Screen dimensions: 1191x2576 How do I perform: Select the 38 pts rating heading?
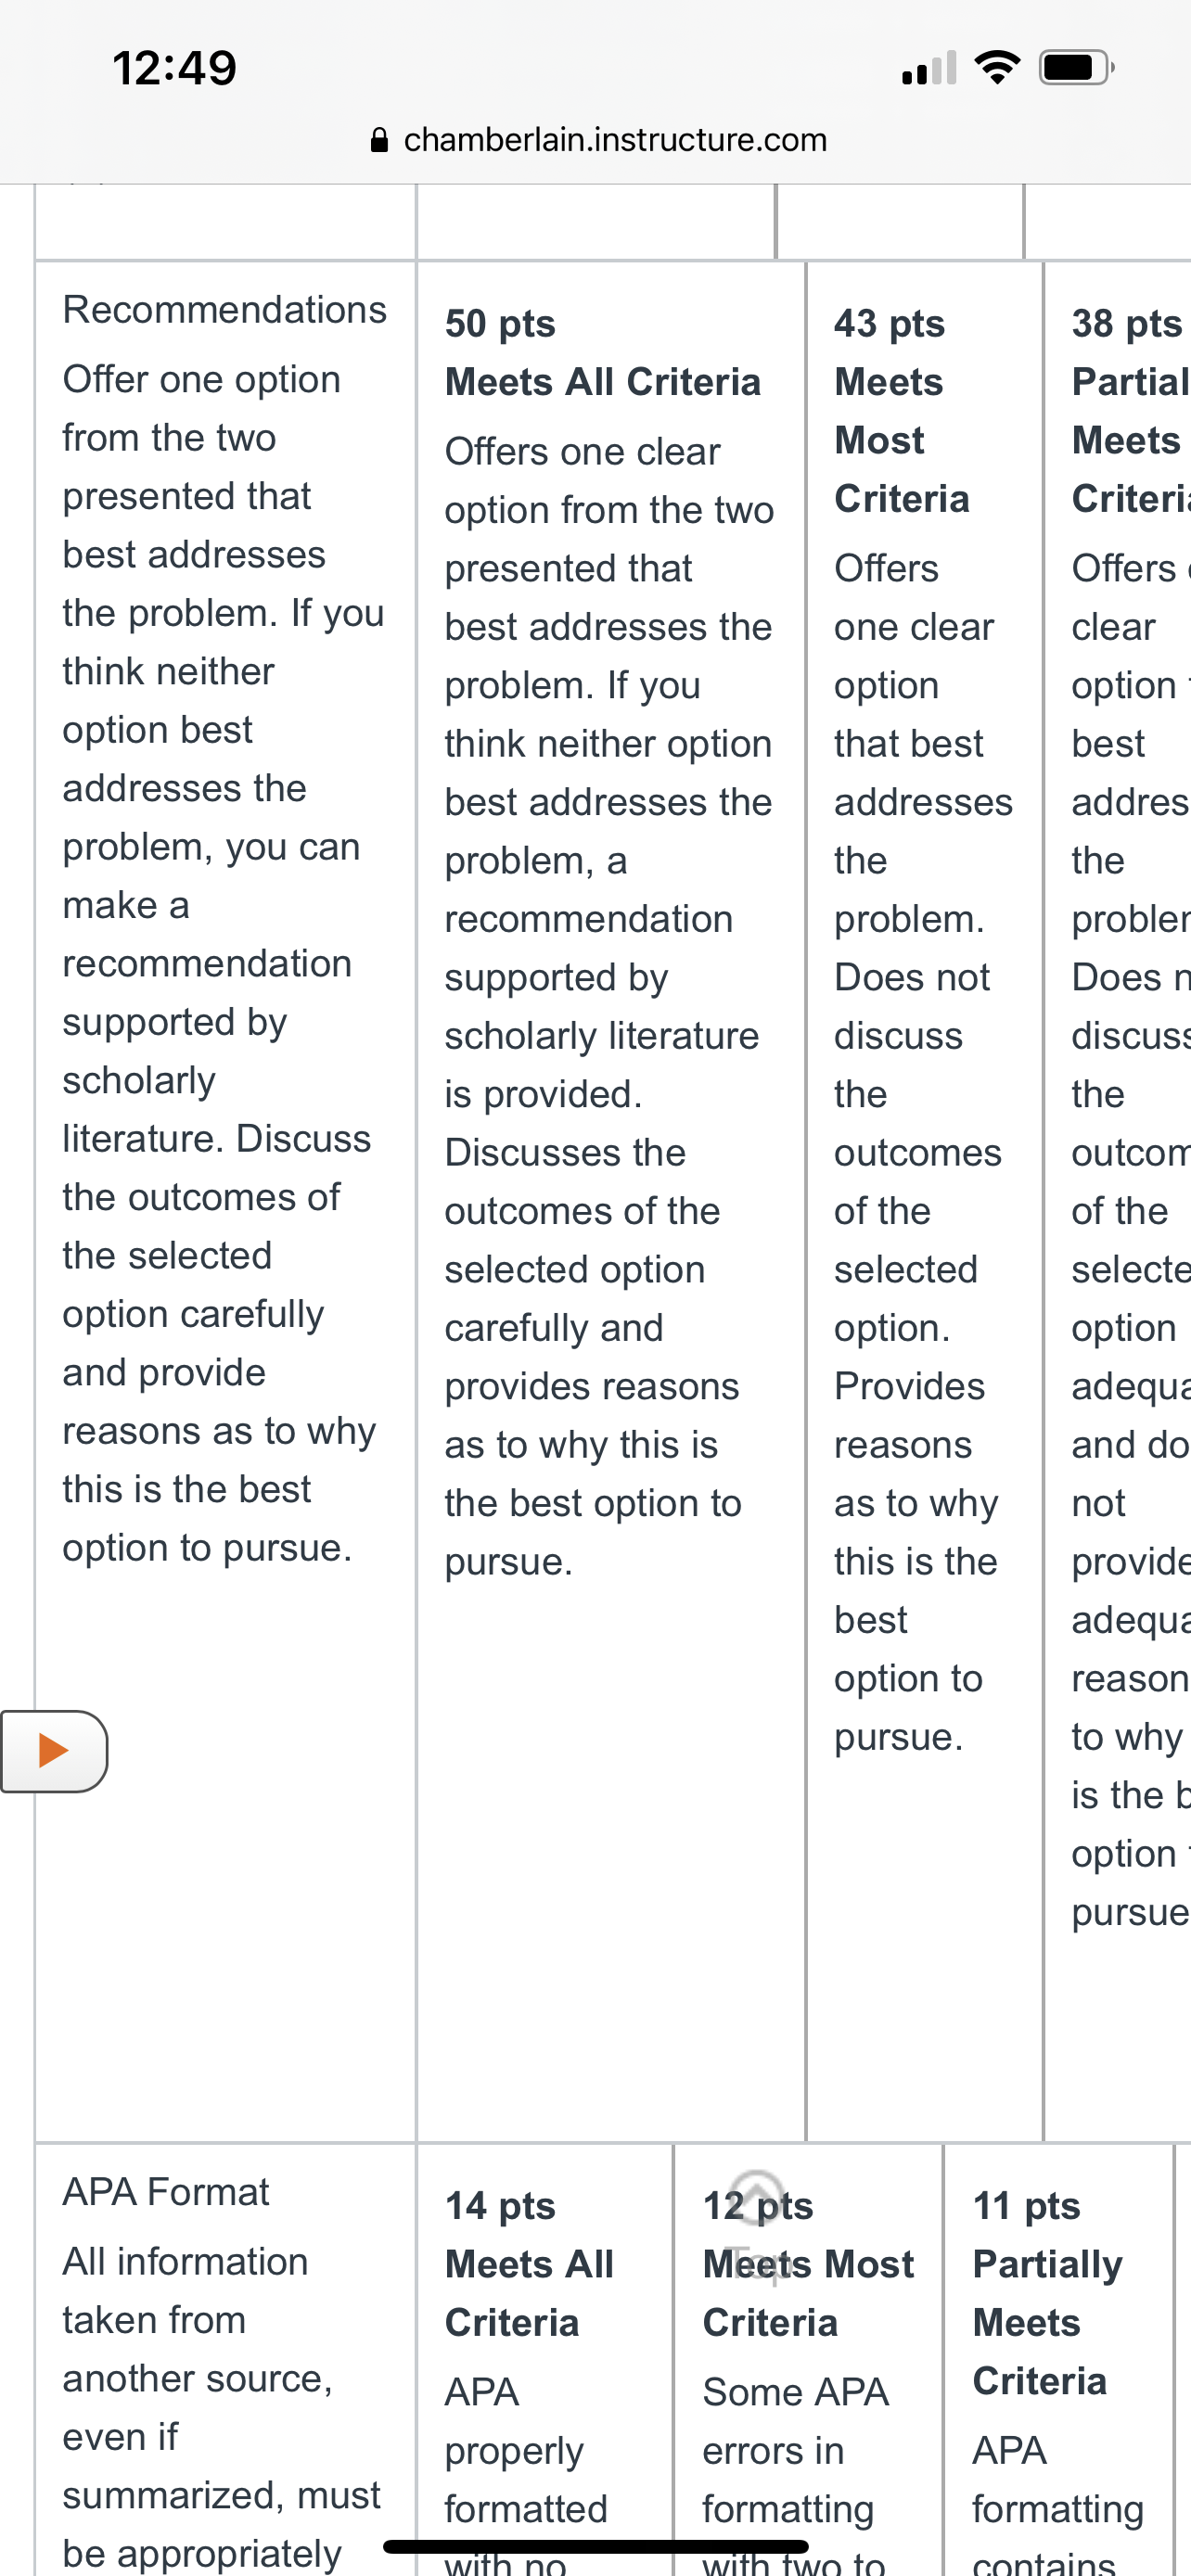click(x=1127, y=323)
